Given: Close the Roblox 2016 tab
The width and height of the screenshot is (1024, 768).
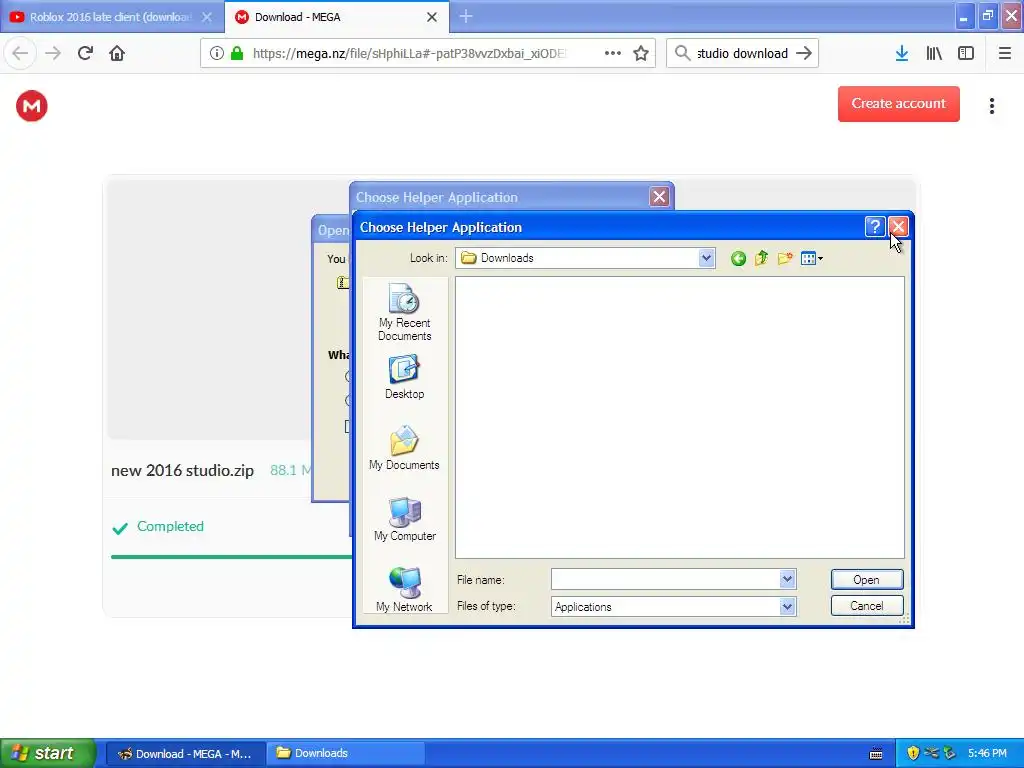Looking at the screenshot, I should (206, 17).
